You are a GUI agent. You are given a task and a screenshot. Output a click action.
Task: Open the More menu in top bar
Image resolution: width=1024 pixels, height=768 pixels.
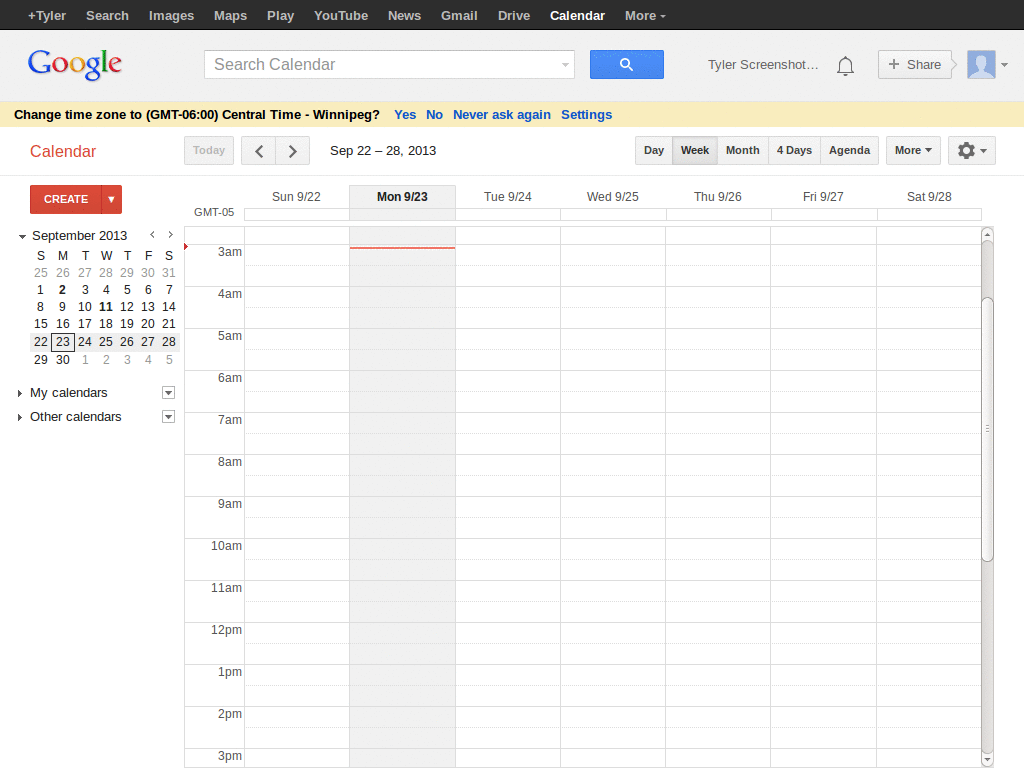(645, 16)
